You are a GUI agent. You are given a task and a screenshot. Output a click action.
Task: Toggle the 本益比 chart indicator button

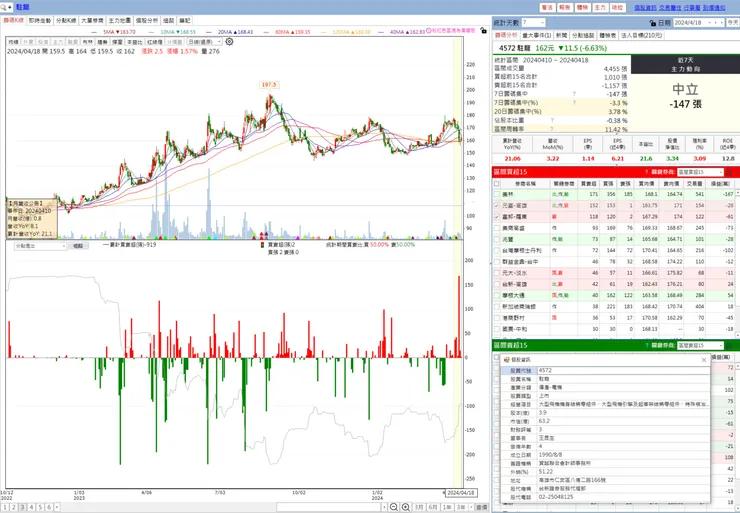pyautogui.click(x=135, y=42)
